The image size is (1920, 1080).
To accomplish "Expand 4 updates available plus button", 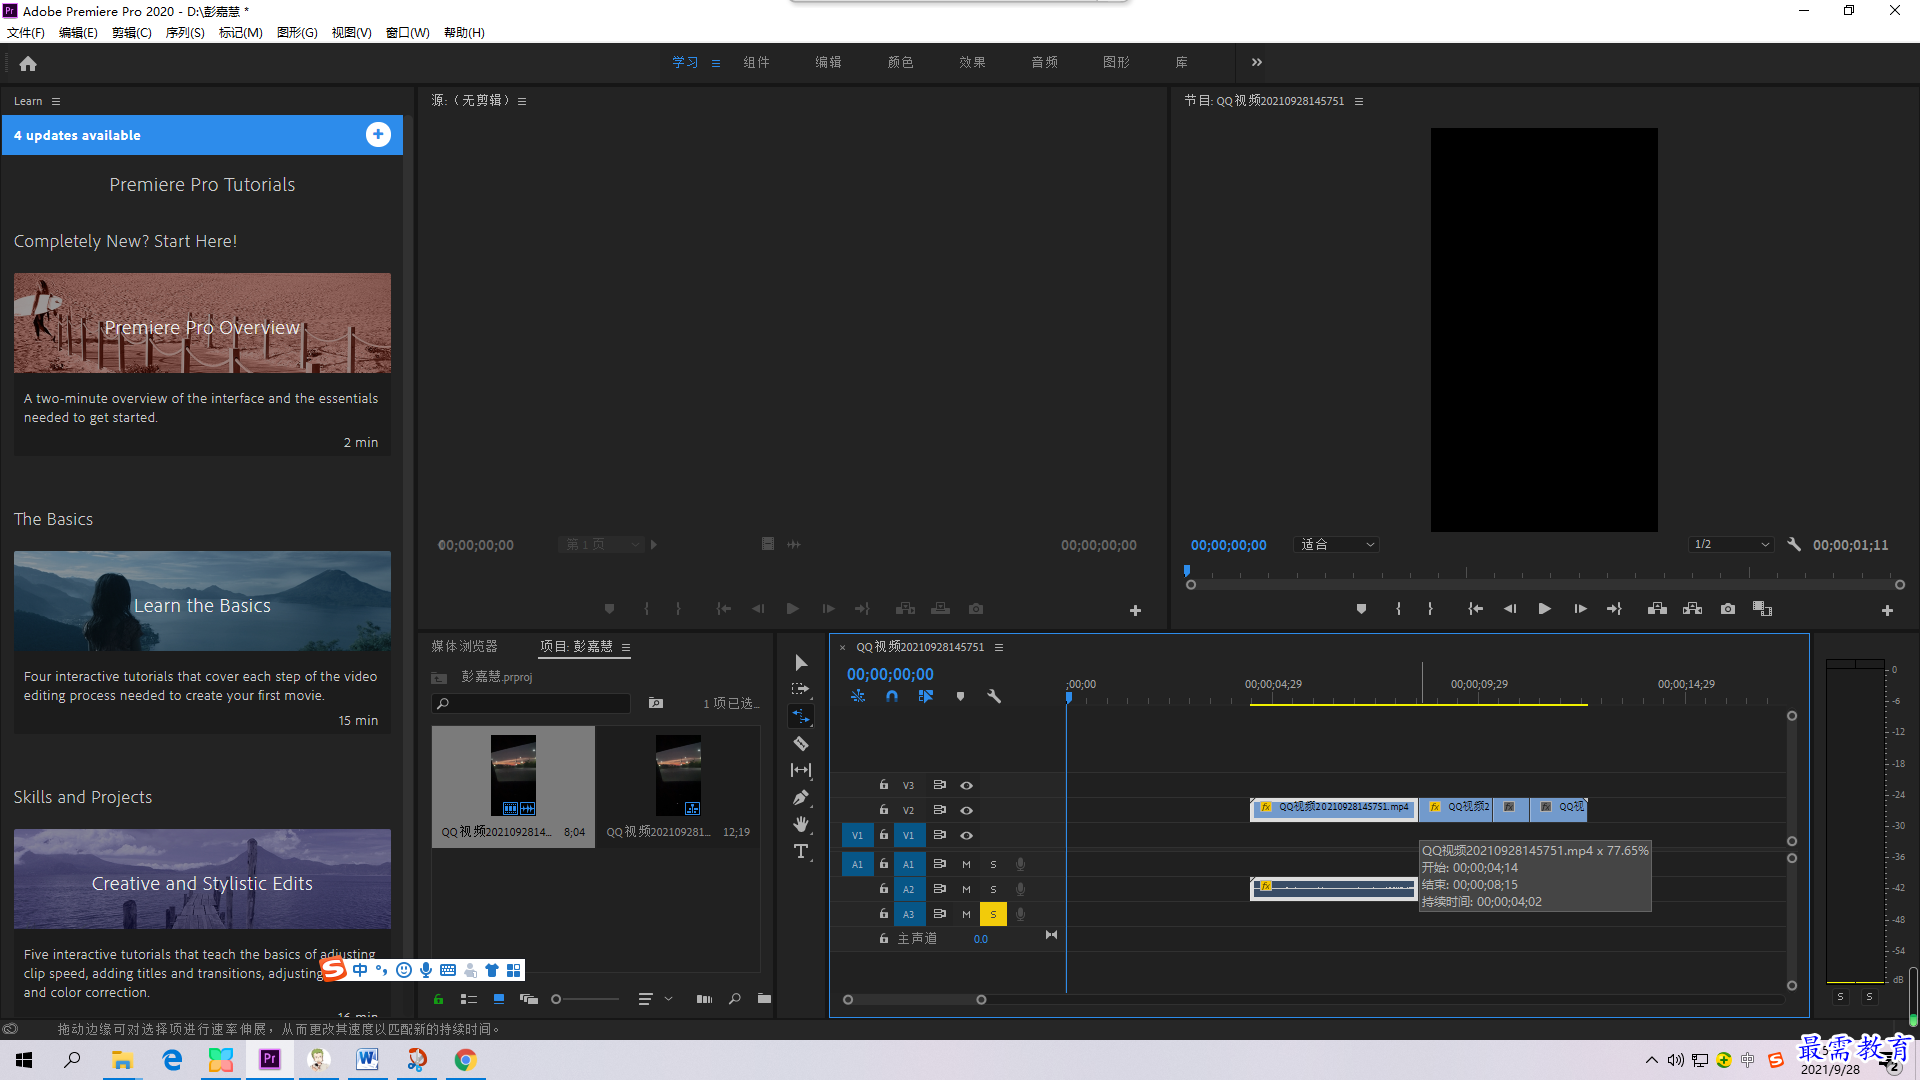I will tap(378, 135).
